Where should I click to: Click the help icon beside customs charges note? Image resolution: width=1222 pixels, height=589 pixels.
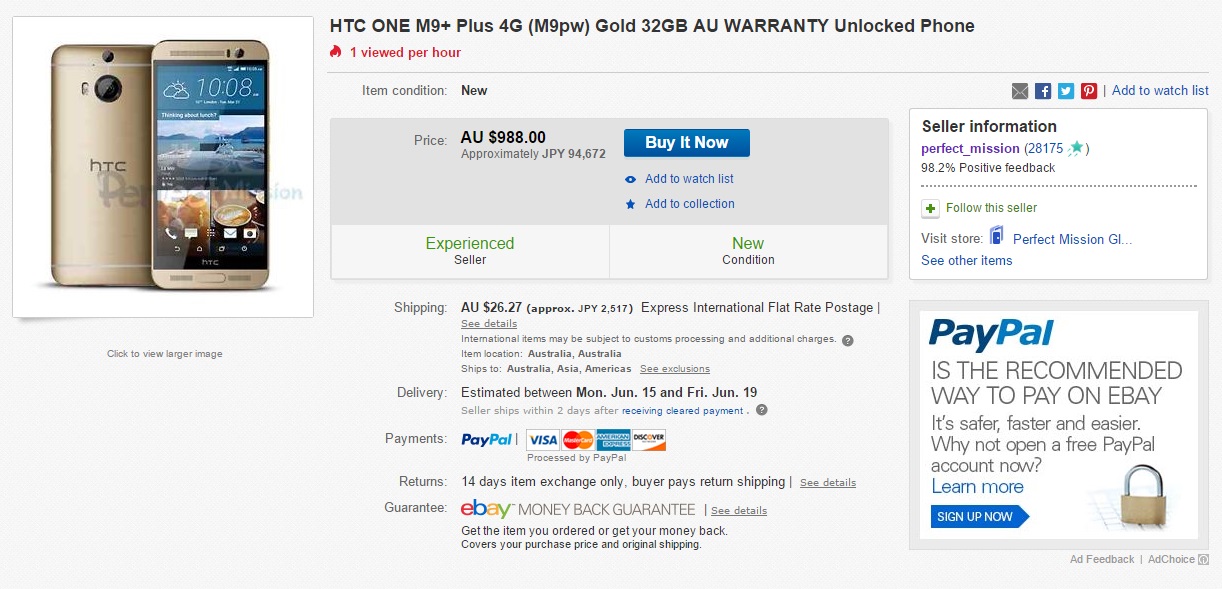pyautogui.click(x=848, y=340)
